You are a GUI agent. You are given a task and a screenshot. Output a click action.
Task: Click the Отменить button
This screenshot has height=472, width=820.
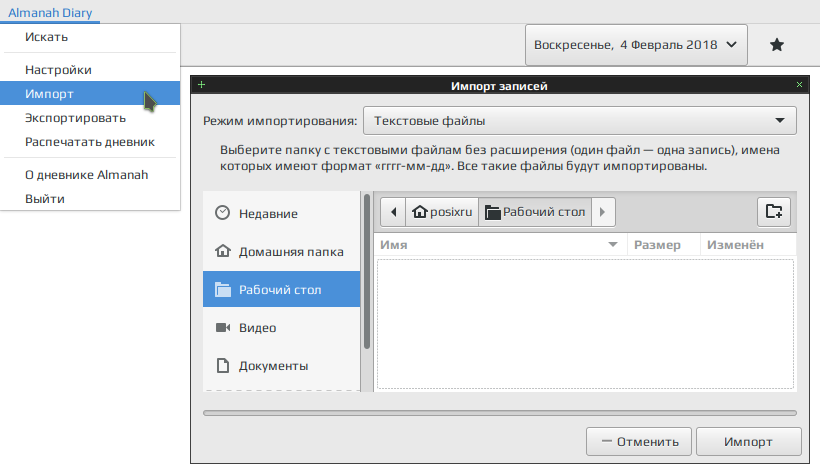pos(639,442)
